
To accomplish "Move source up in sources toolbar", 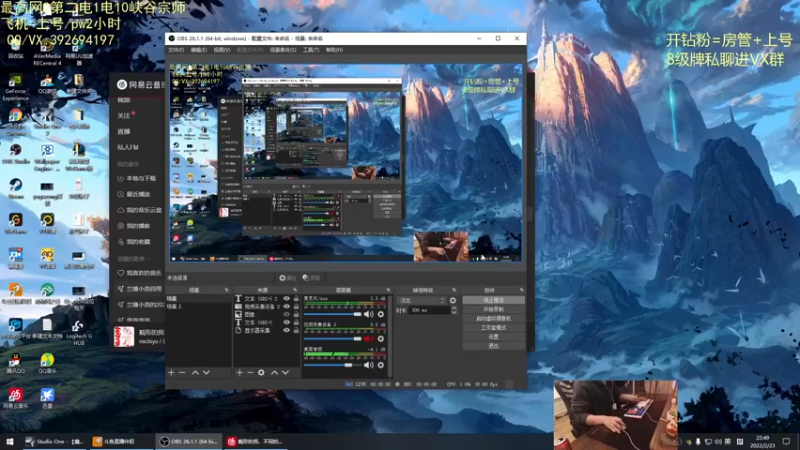I will [x=274, y=372].
